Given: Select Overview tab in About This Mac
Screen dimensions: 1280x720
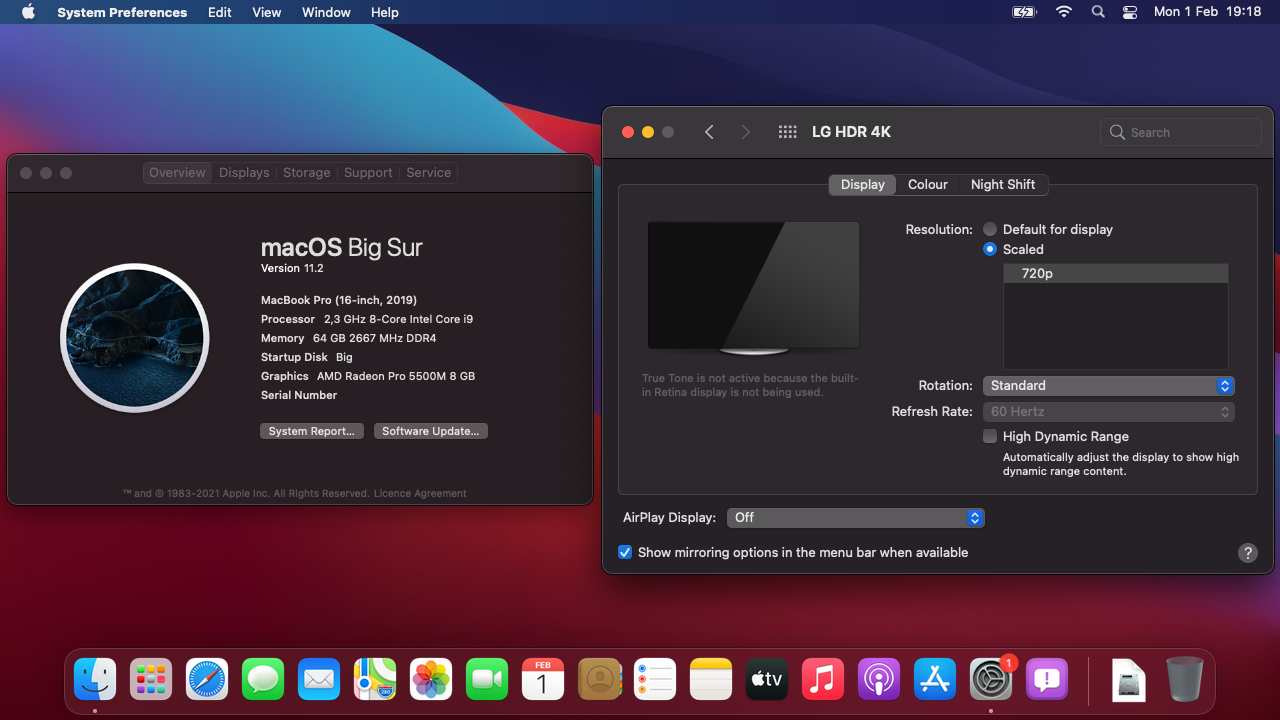Looking at the screenshot, I should tap(177, 172).
